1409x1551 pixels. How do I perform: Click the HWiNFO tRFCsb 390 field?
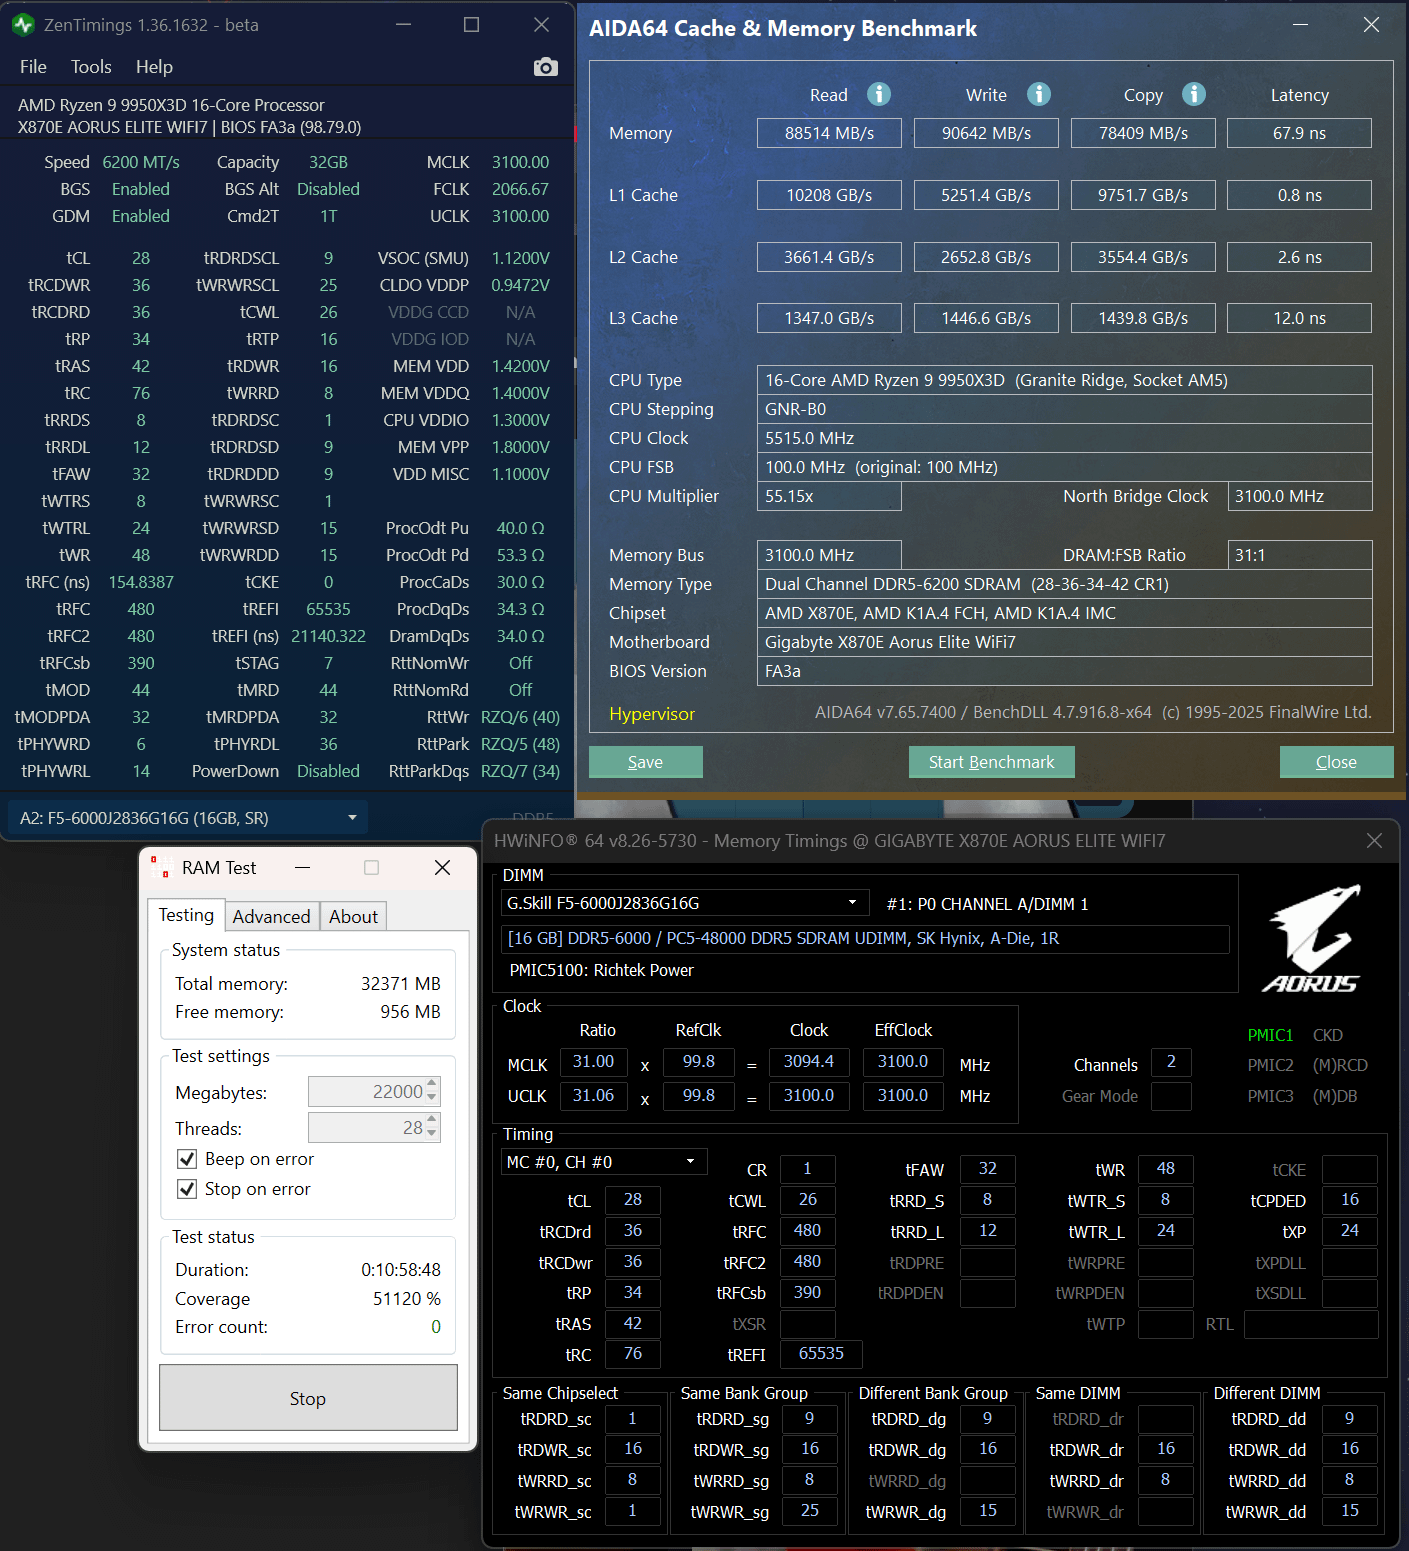807,1293
